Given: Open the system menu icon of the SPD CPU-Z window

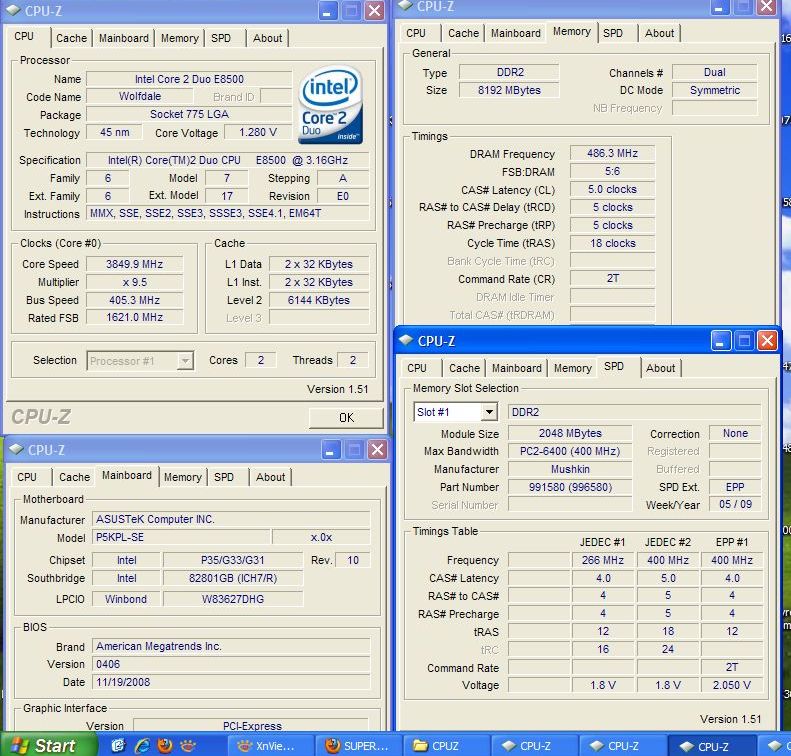Looking at the screenshot, I should pos(406,340).
